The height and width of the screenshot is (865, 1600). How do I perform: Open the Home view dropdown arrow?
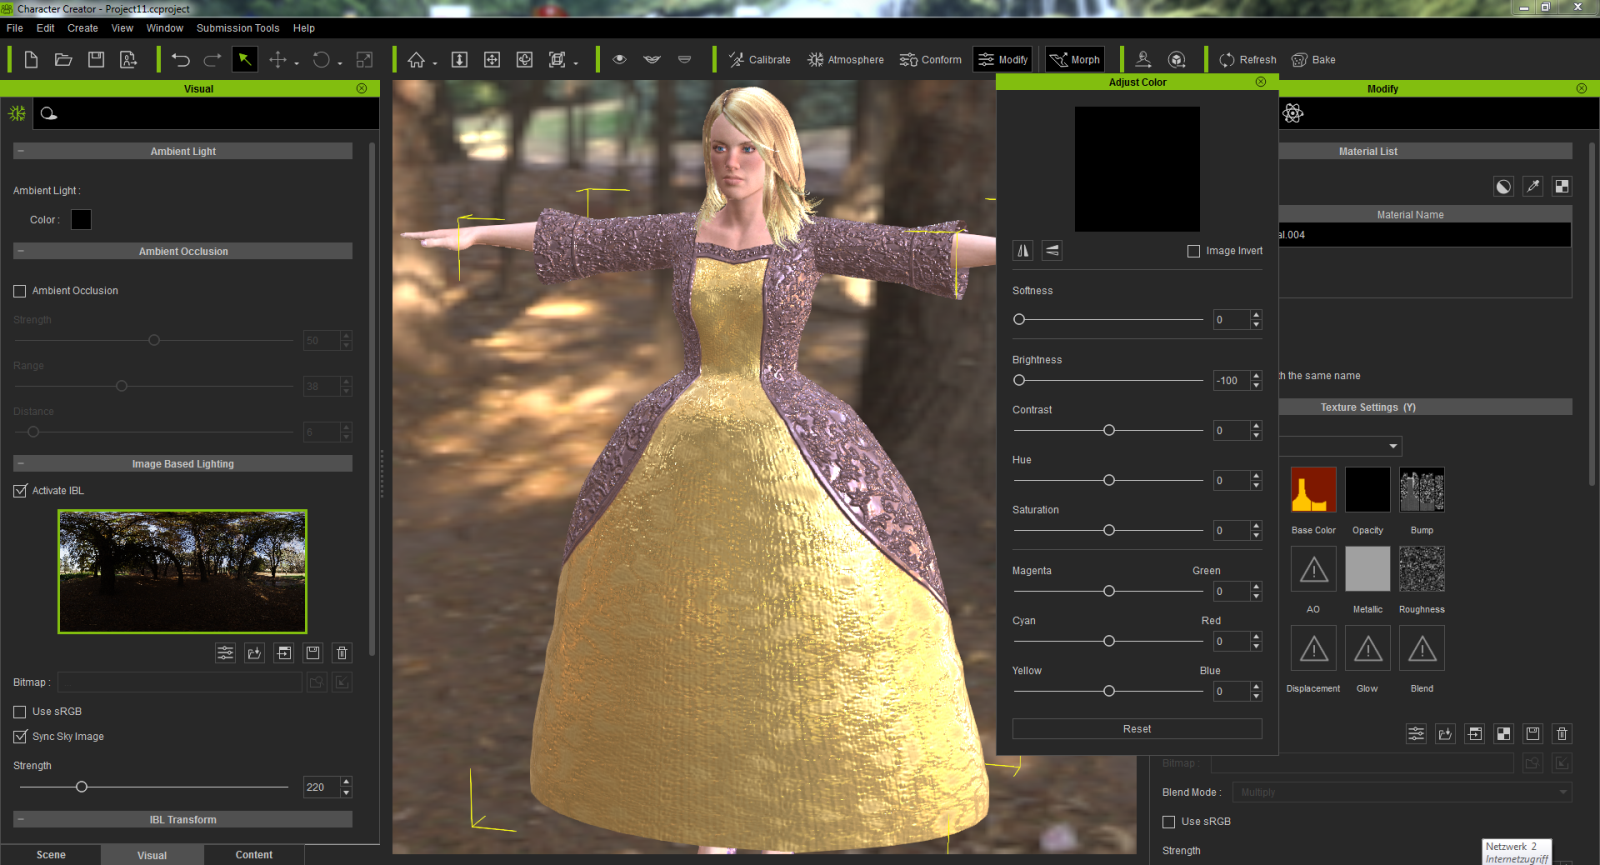tap(435, 63)
